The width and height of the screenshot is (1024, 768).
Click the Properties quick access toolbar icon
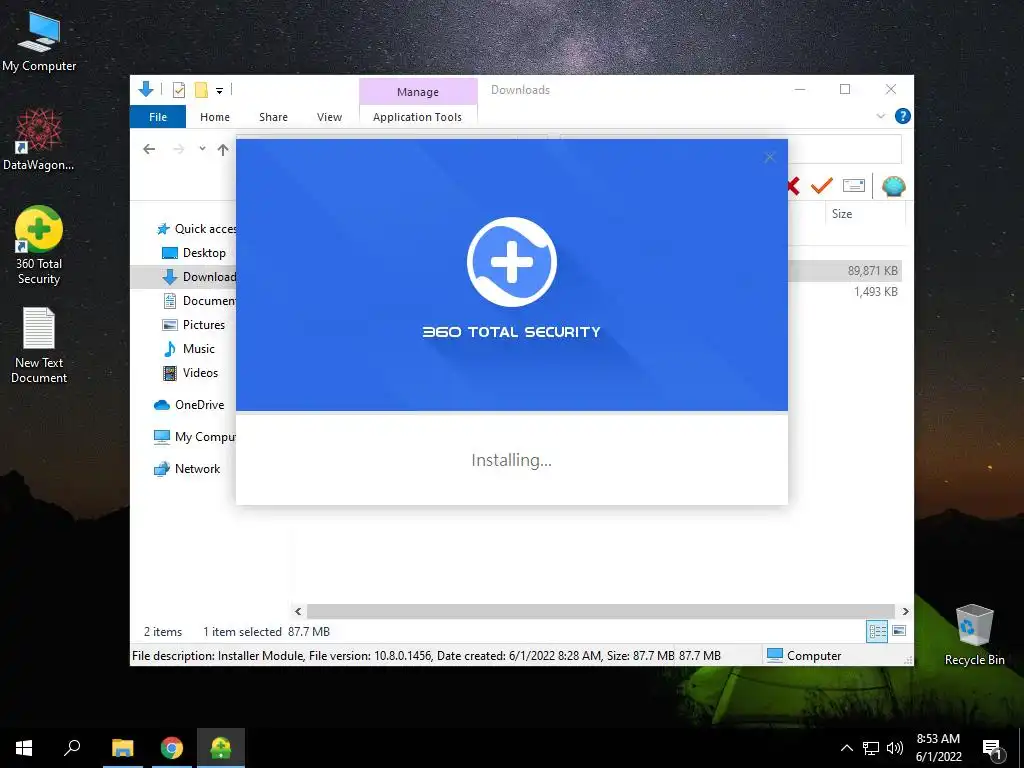(x=178, y=90)
